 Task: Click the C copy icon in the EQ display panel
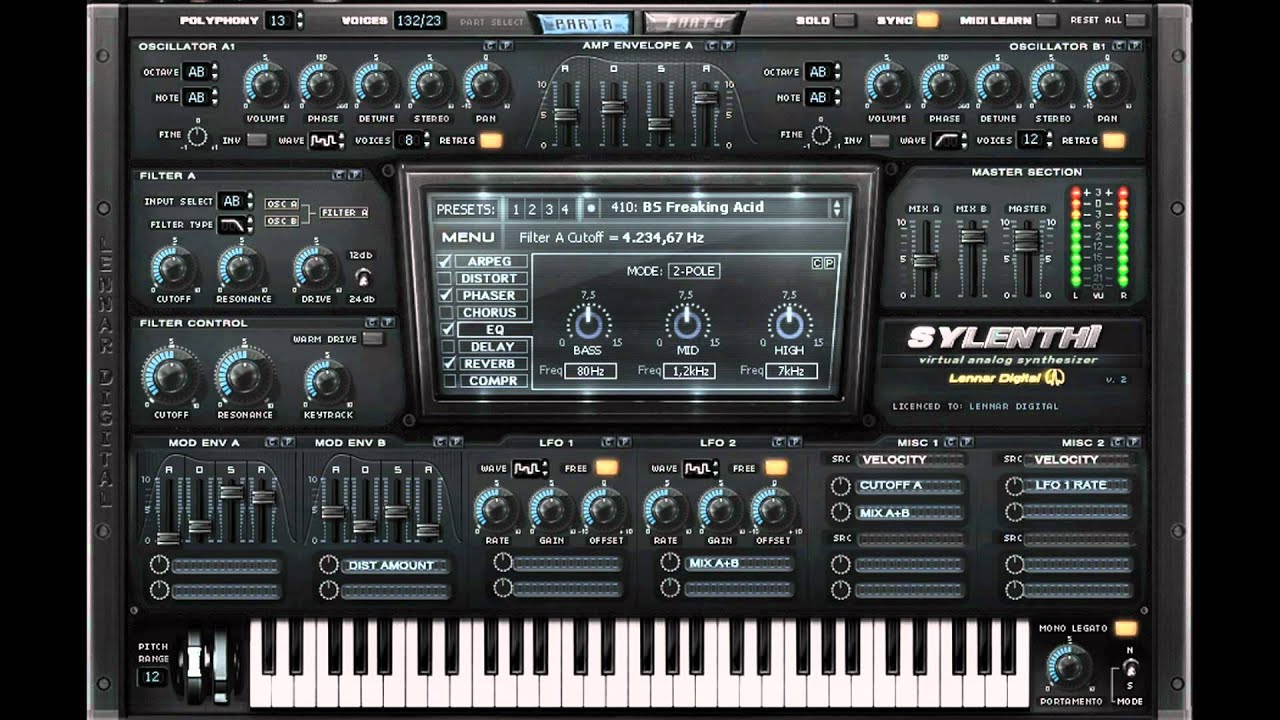pyautogui.click(x=817, y=262)
